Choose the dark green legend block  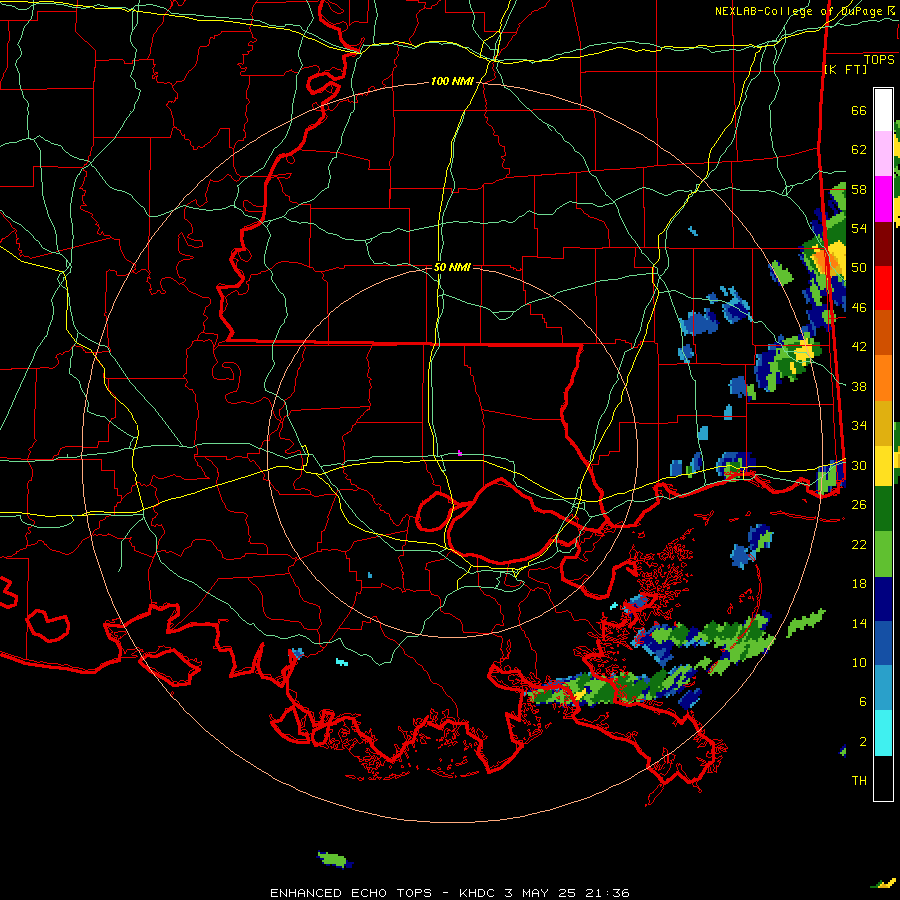pos(883,509)
